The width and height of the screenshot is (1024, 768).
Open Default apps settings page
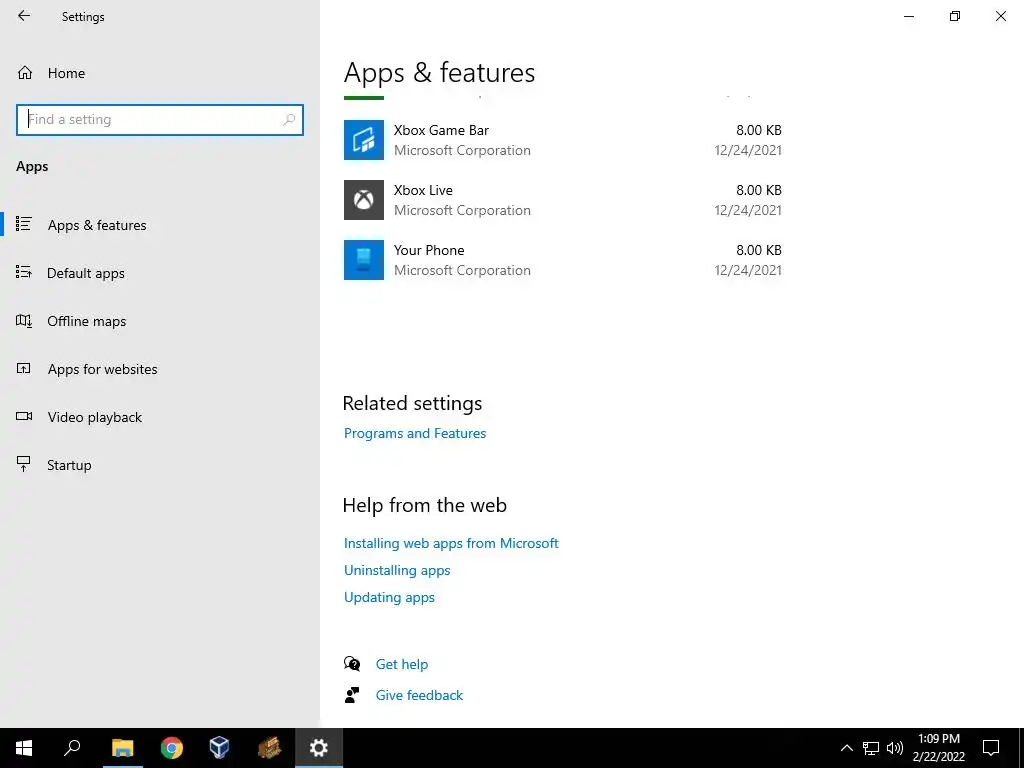click(86, 273)
